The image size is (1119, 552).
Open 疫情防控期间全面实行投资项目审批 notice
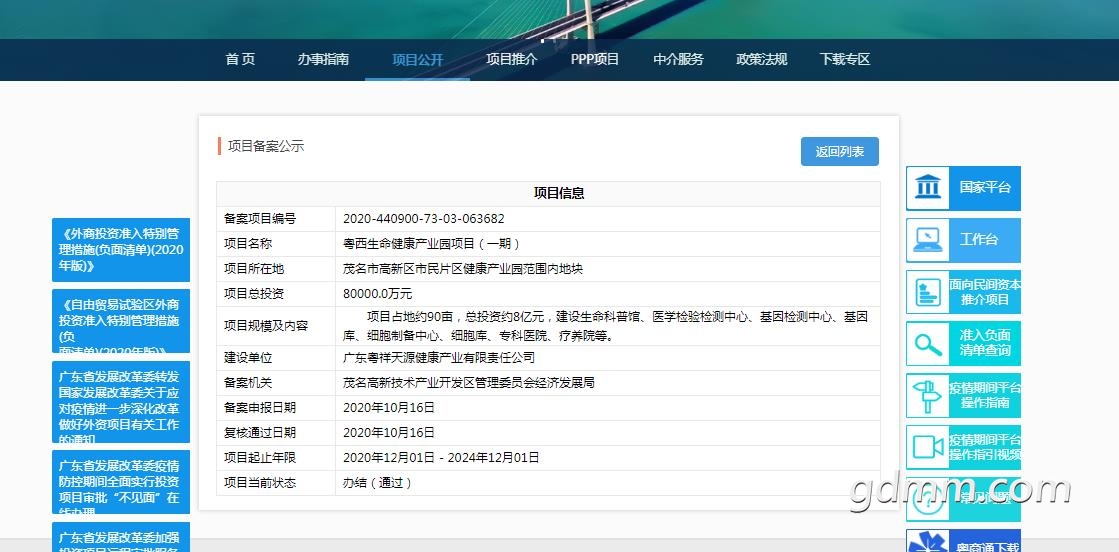pos(121,482)
